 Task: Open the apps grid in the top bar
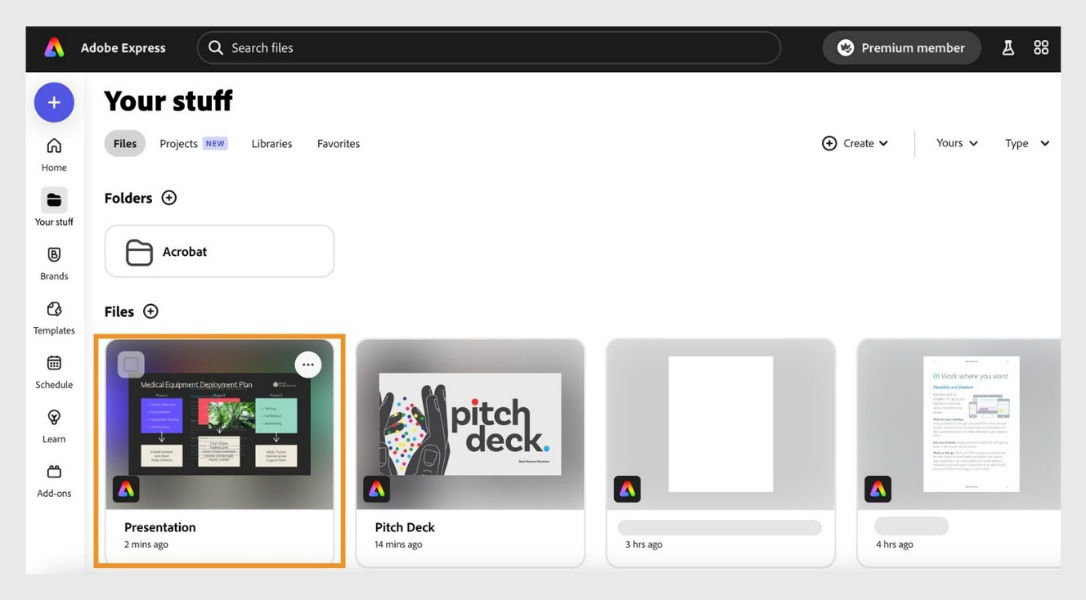(x=1041, y=47)
